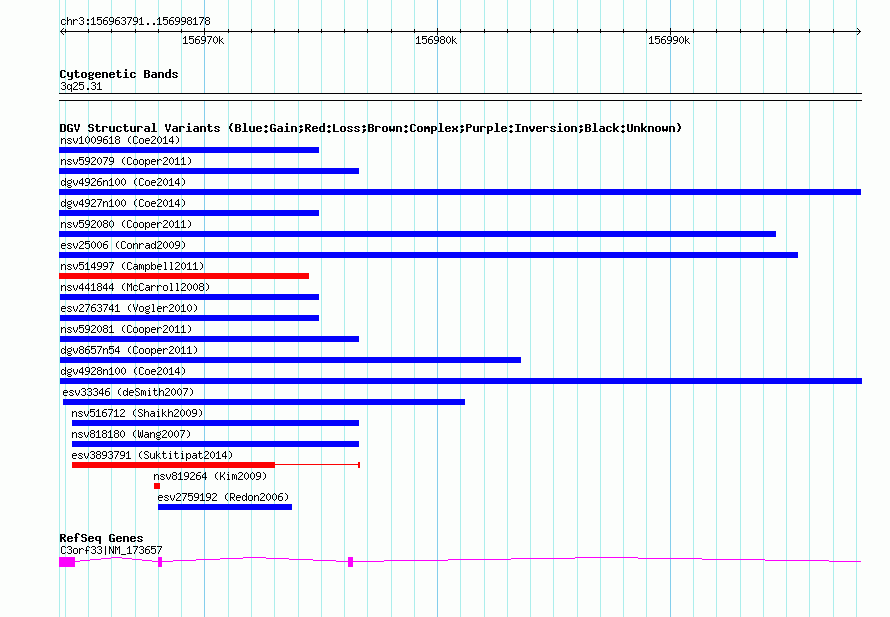Click the Cytogenetic Bands track title
890x617 pixels.
point(119,74)
